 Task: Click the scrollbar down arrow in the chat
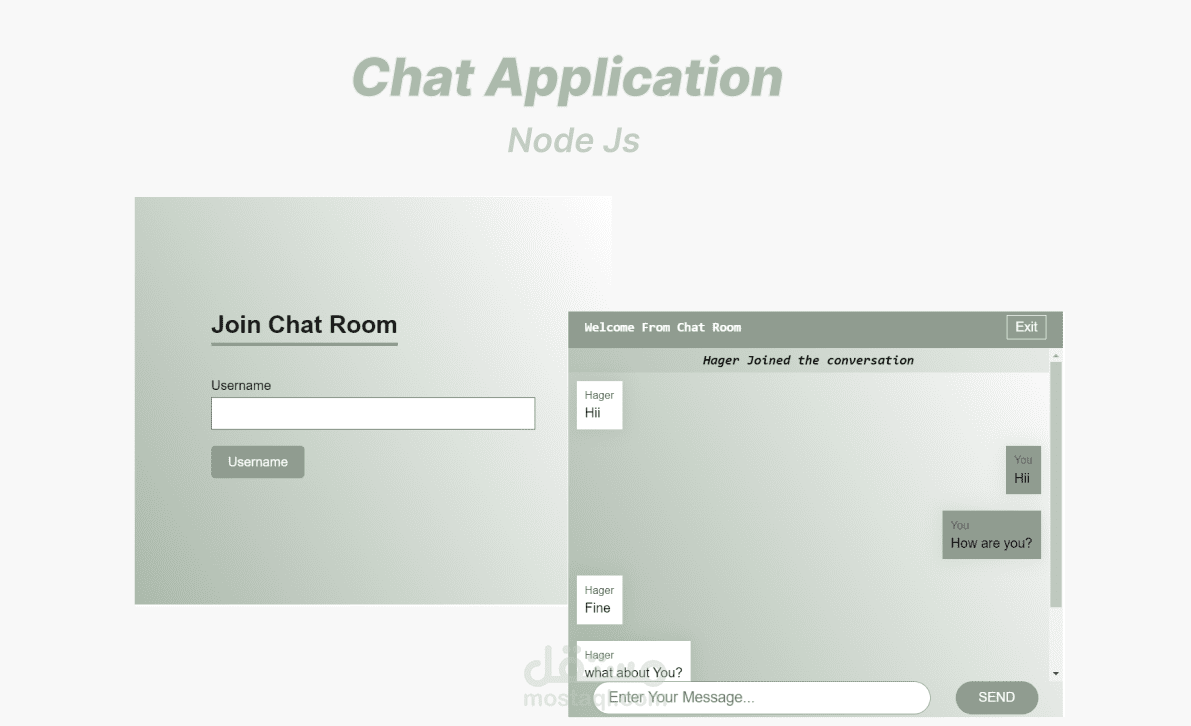click(1056, 672)
